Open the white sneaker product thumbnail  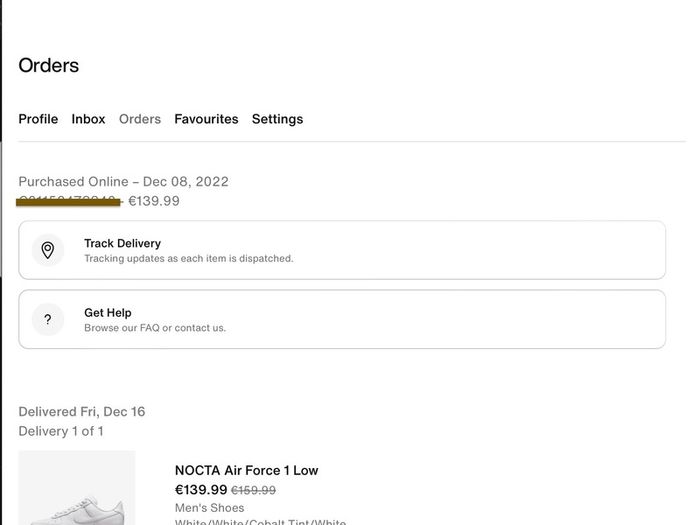[x=77, y=488]
